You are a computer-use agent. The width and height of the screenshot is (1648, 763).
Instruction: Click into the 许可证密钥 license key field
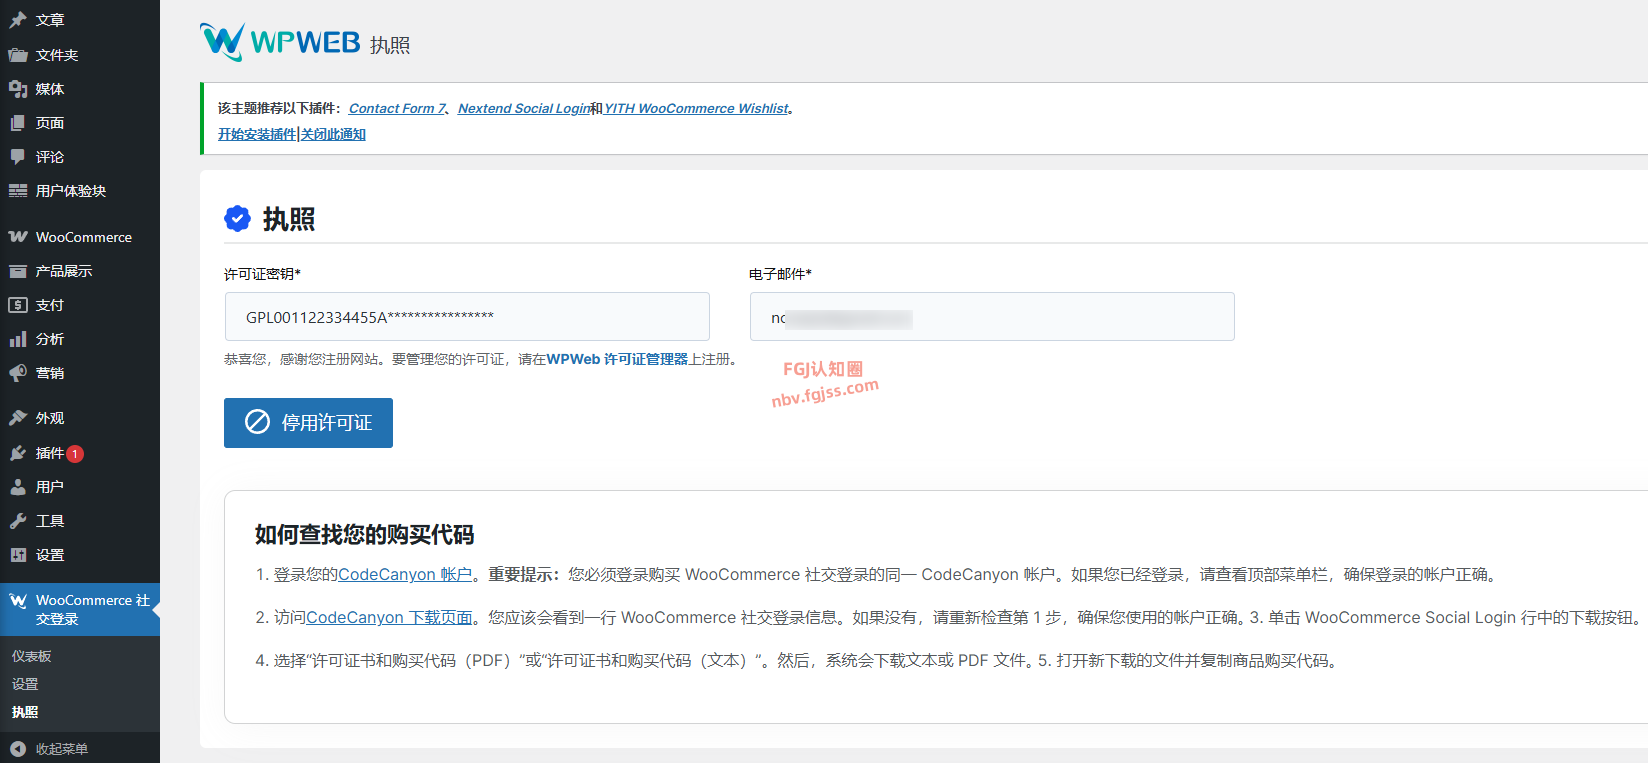tap(467, 317)
